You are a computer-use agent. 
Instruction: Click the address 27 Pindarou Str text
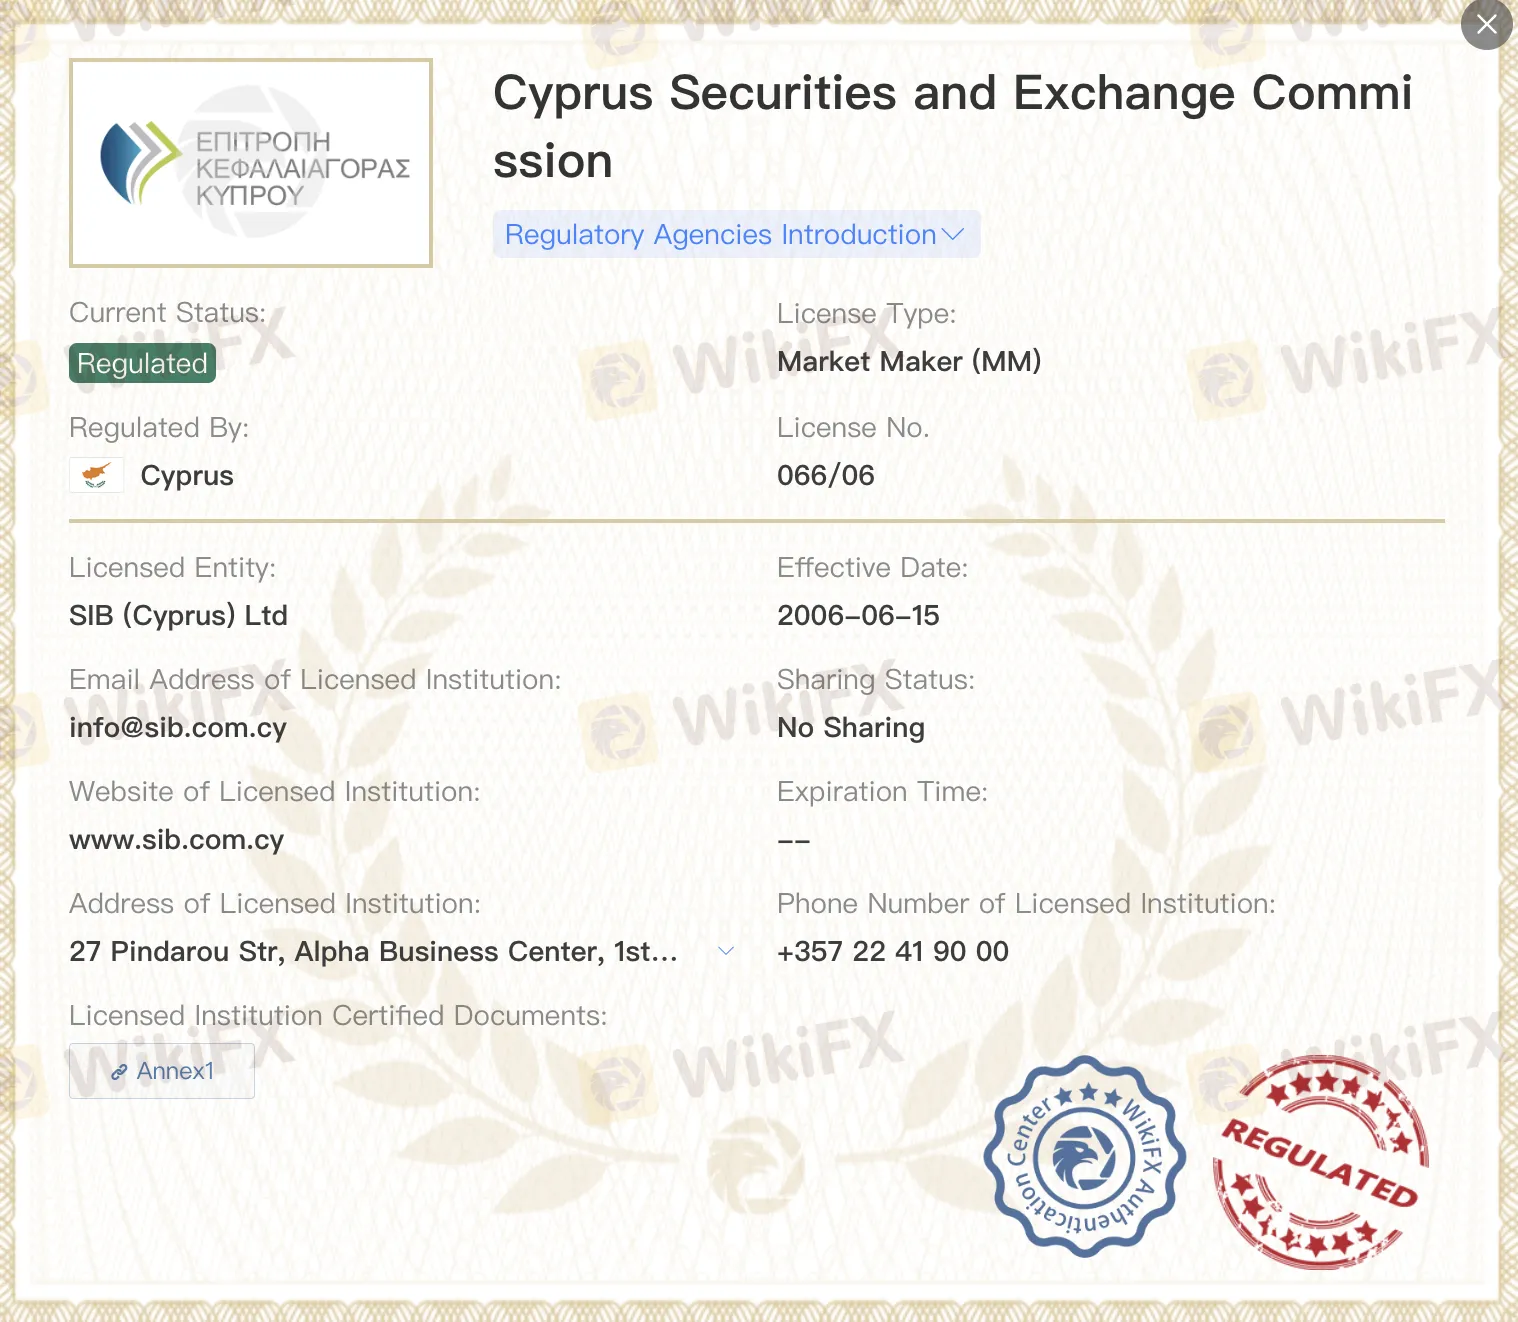(374, 951)
